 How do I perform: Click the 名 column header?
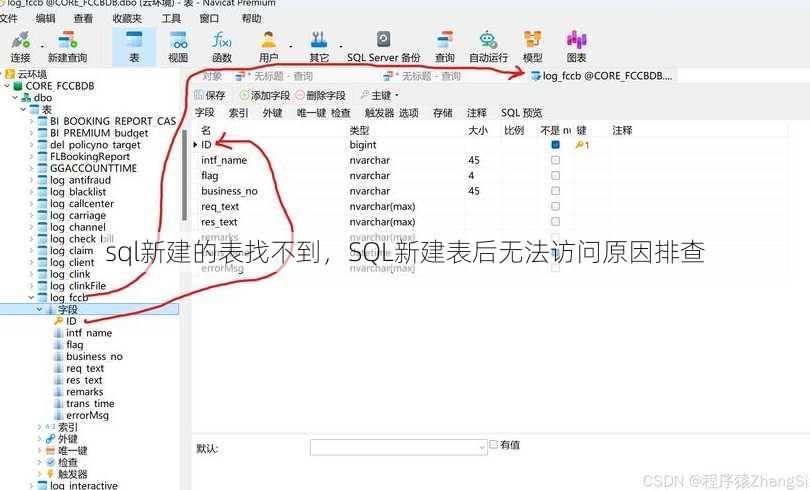click(x=206, y=130)
